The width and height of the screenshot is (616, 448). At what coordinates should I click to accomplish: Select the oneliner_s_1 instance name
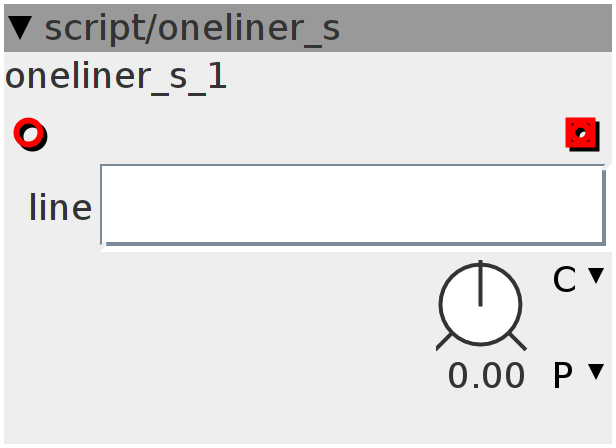[116, 77]
